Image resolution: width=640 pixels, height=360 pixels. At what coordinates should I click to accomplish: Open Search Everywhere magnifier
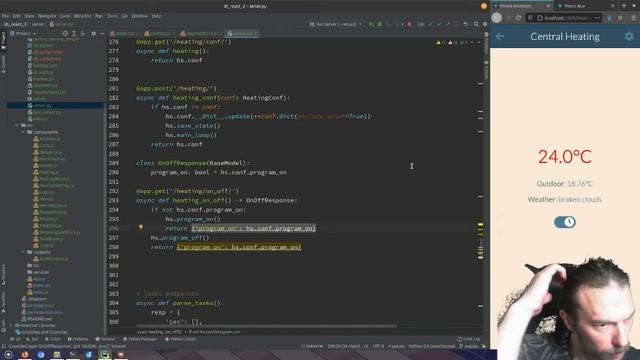[476, 24]
